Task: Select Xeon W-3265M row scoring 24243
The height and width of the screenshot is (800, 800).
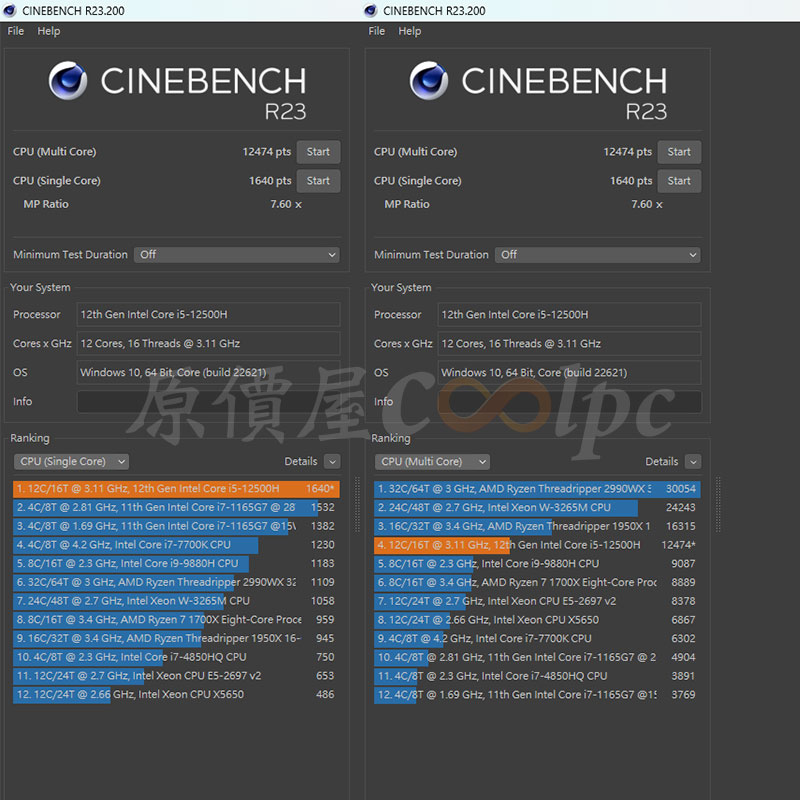Action: pos(537,508)
